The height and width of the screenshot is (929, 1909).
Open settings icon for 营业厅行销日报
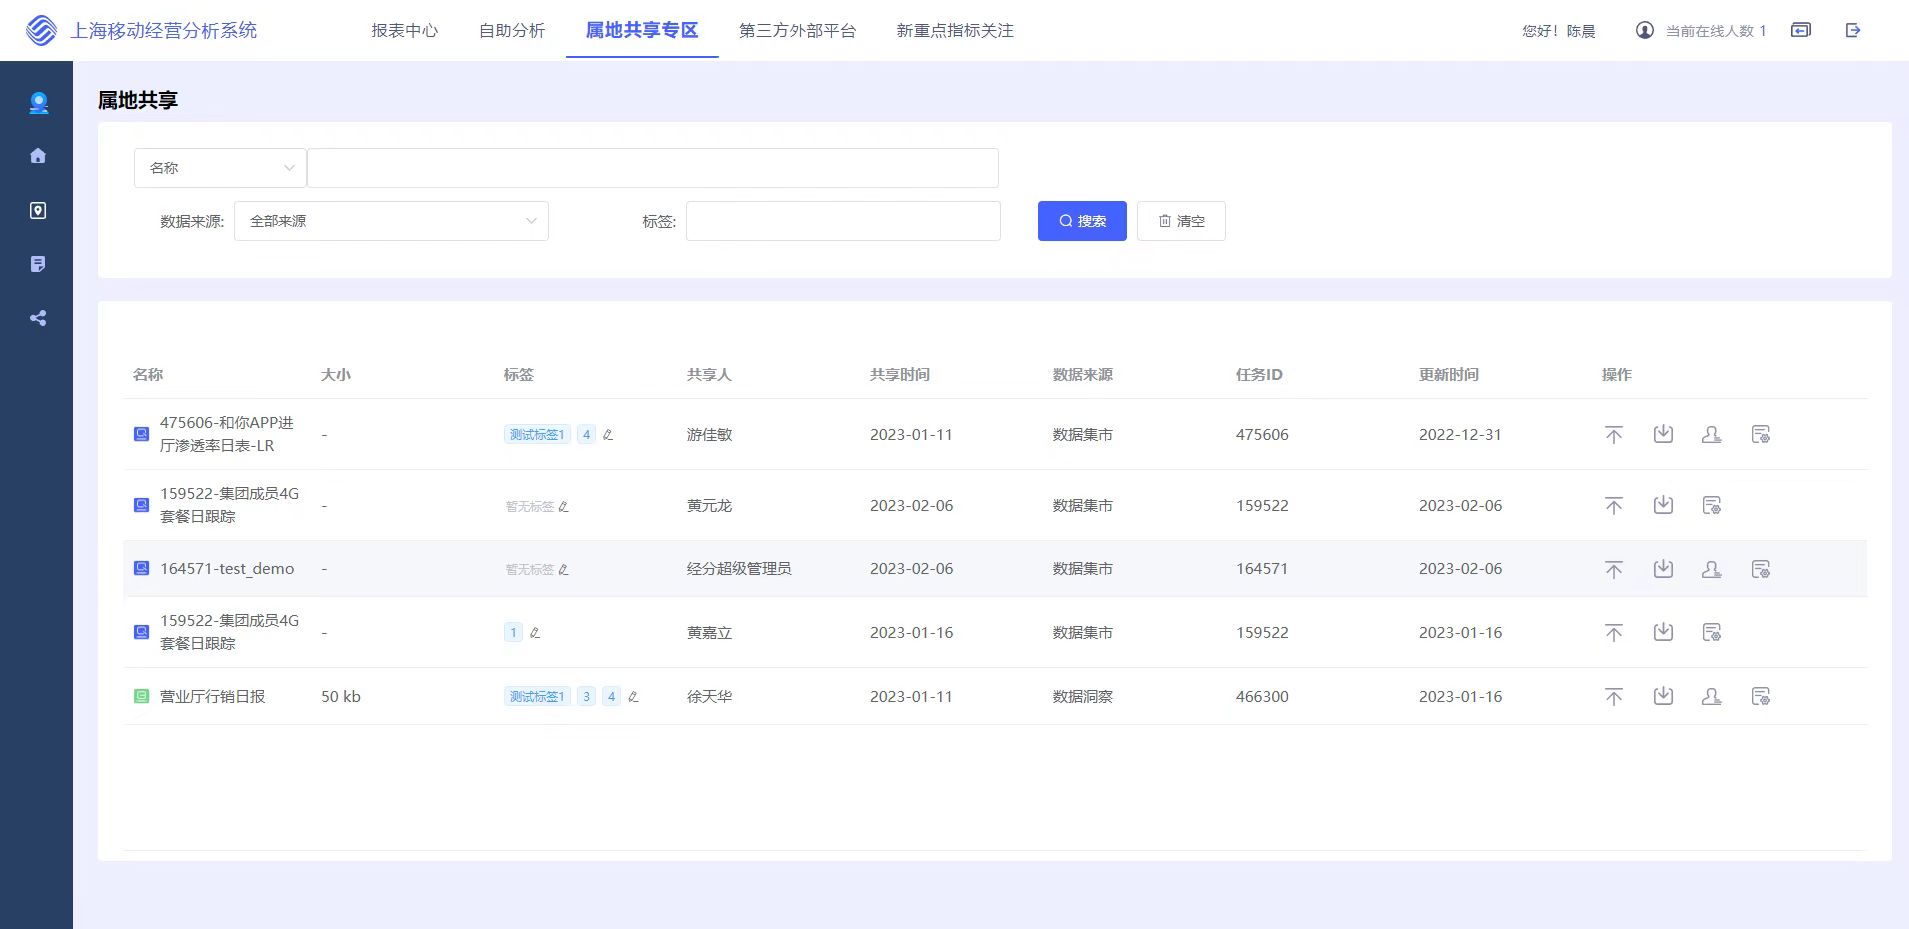[x=1761, y=696]
